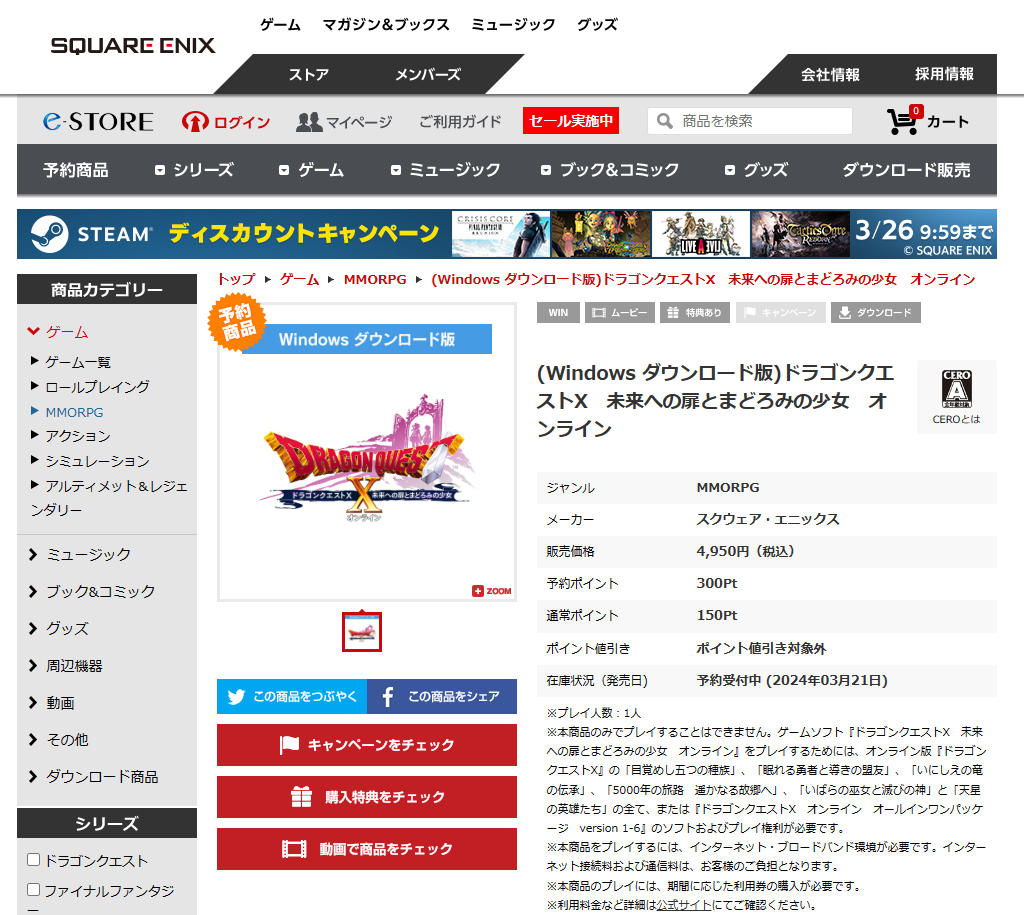Viewport: 1024px width, 915px height.
Task: Open ダウンロード販売 in nav bar
Action: pos(906,170)
